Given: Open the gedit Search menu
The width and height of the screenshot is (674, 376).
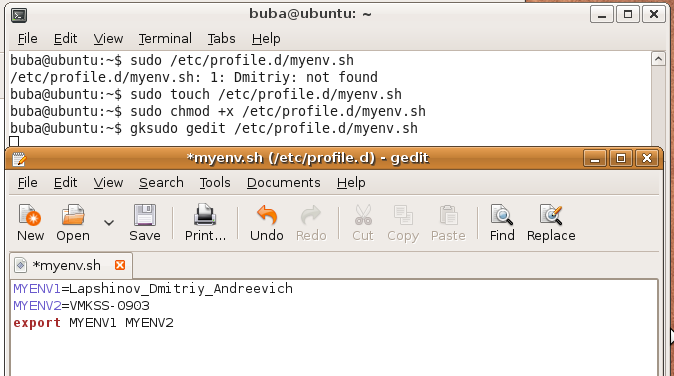Looking at the screenshot, I should point(161,183).
